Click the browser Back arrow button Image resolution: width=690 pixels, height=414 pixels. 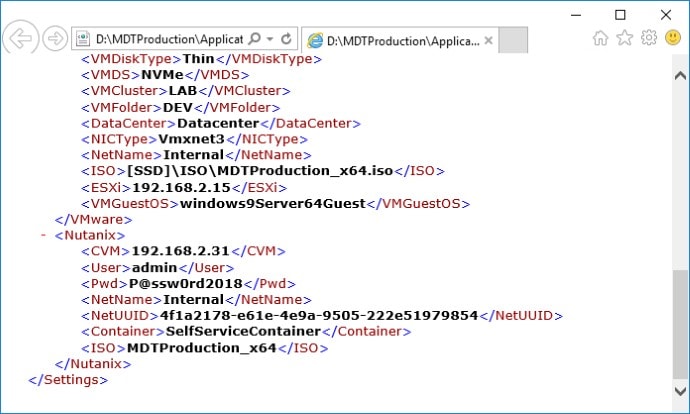click(x=22, y=40)
